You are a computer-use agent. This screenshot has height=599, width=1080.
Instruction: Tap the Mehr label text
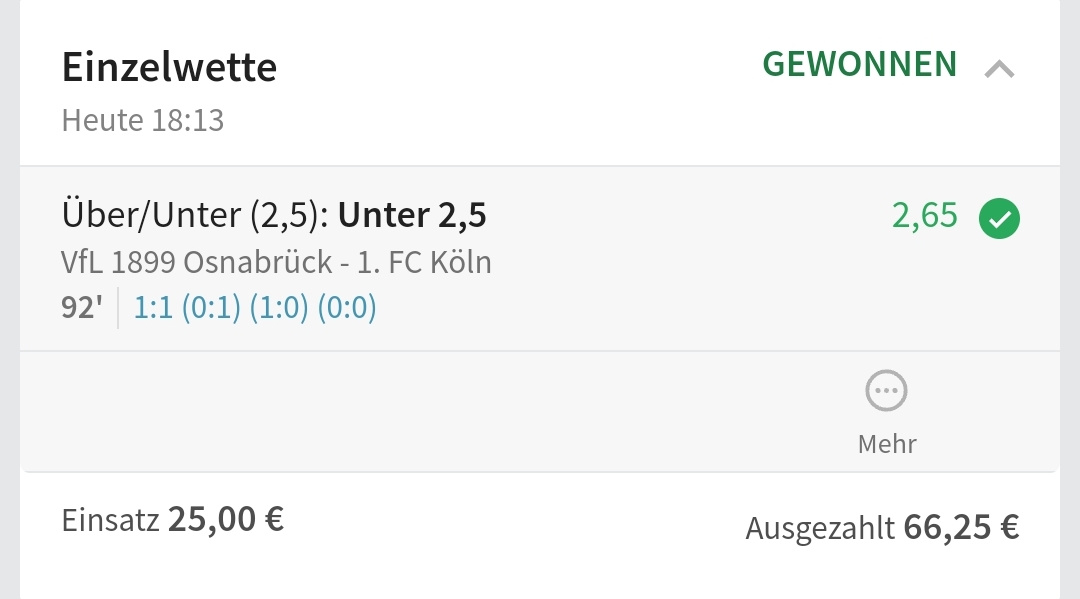(886, 443)
